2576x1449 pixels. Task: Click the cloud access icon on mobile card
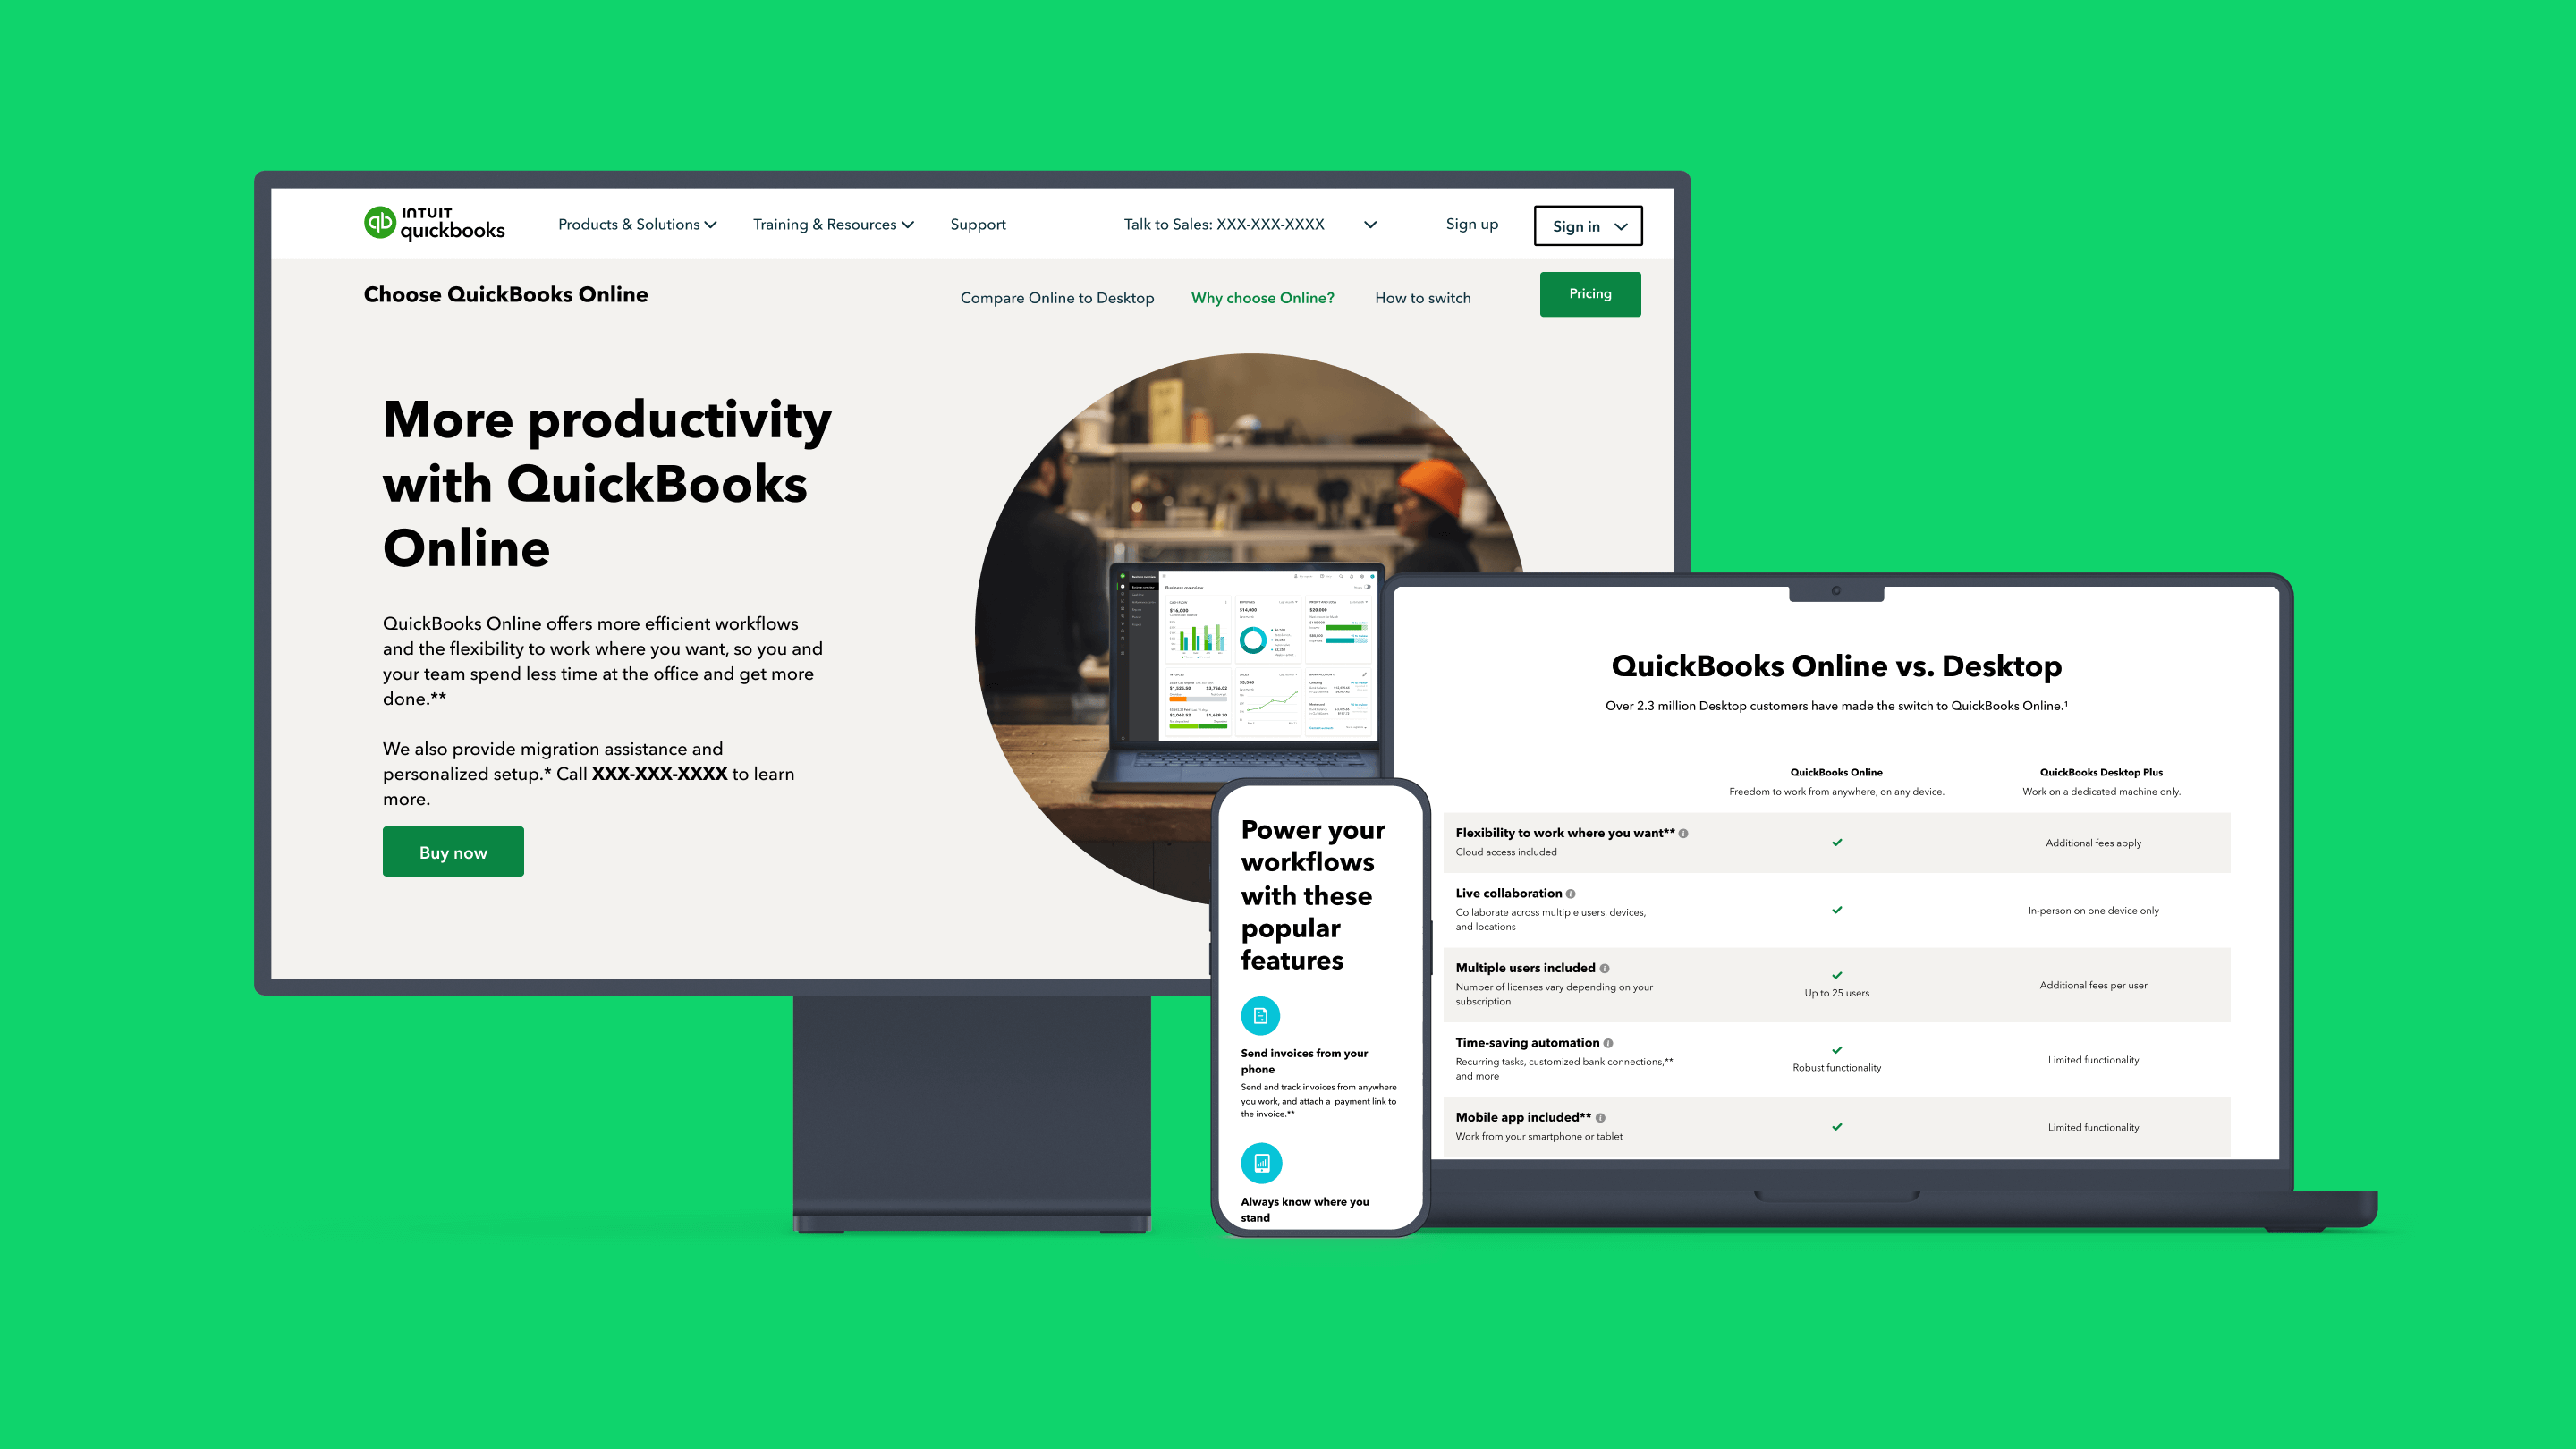[x=1259, y=1013]
